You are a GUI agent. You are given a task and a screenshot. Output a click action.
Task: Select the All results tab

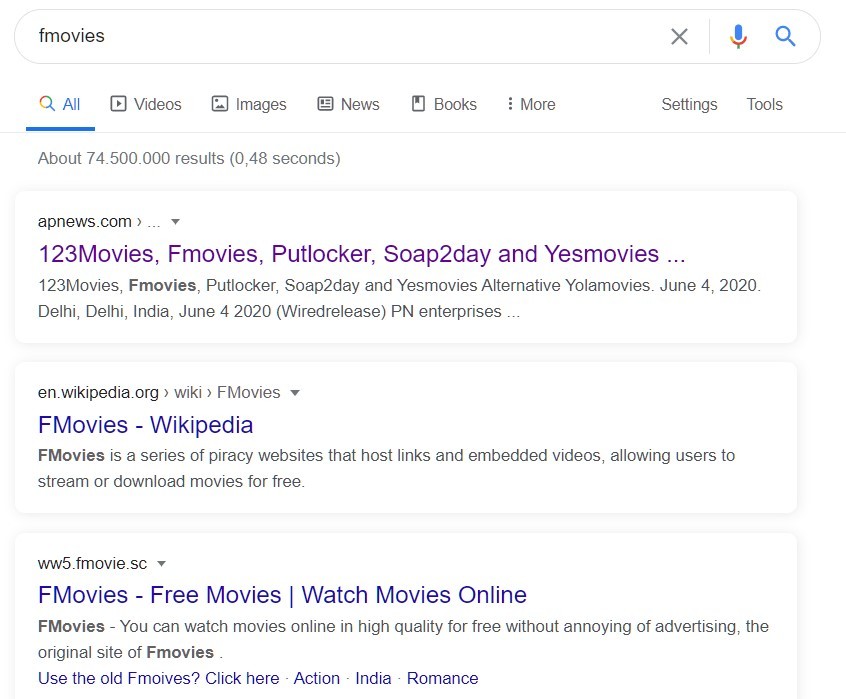[60, 104]
